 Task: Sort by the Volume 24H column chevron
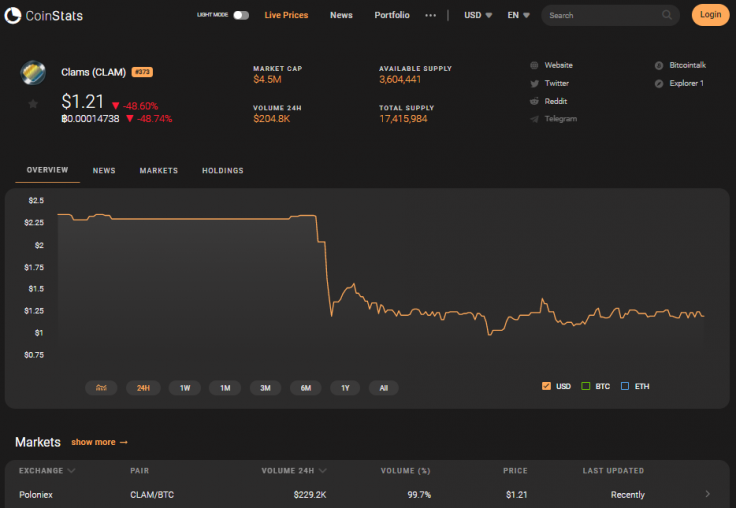[322, 470]
